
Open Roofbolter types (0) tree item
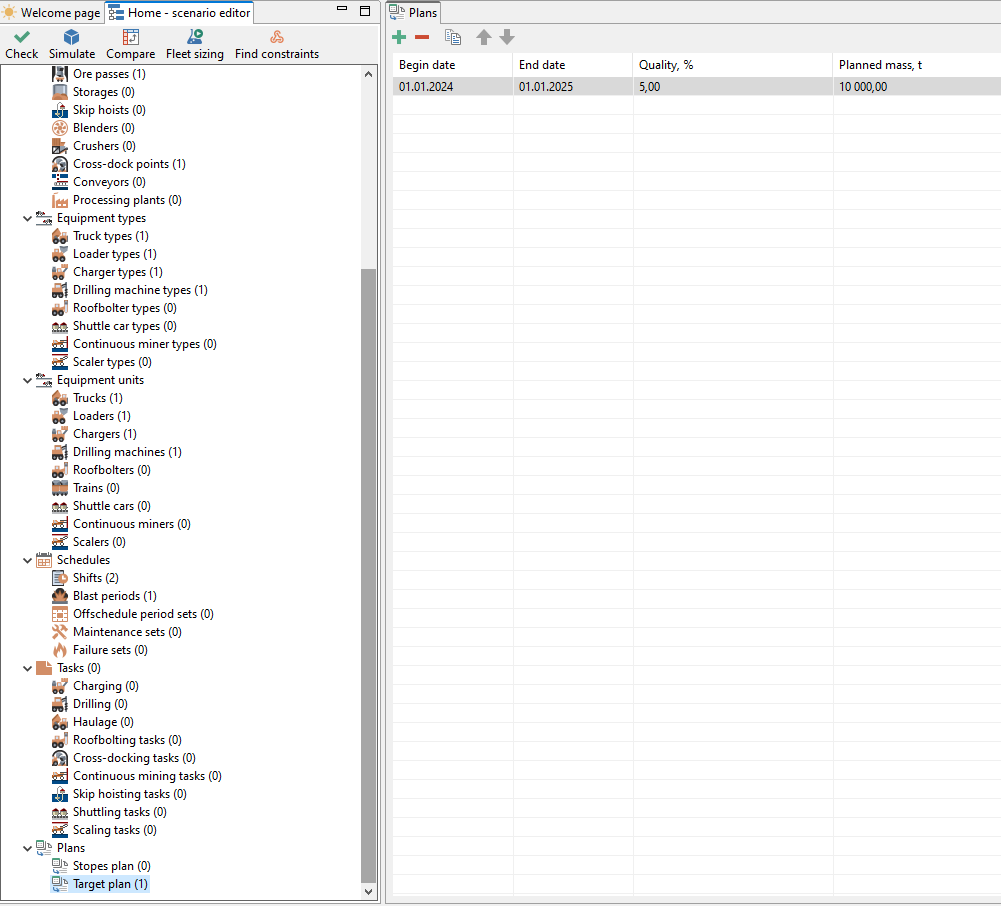click(x=124, y=308)
